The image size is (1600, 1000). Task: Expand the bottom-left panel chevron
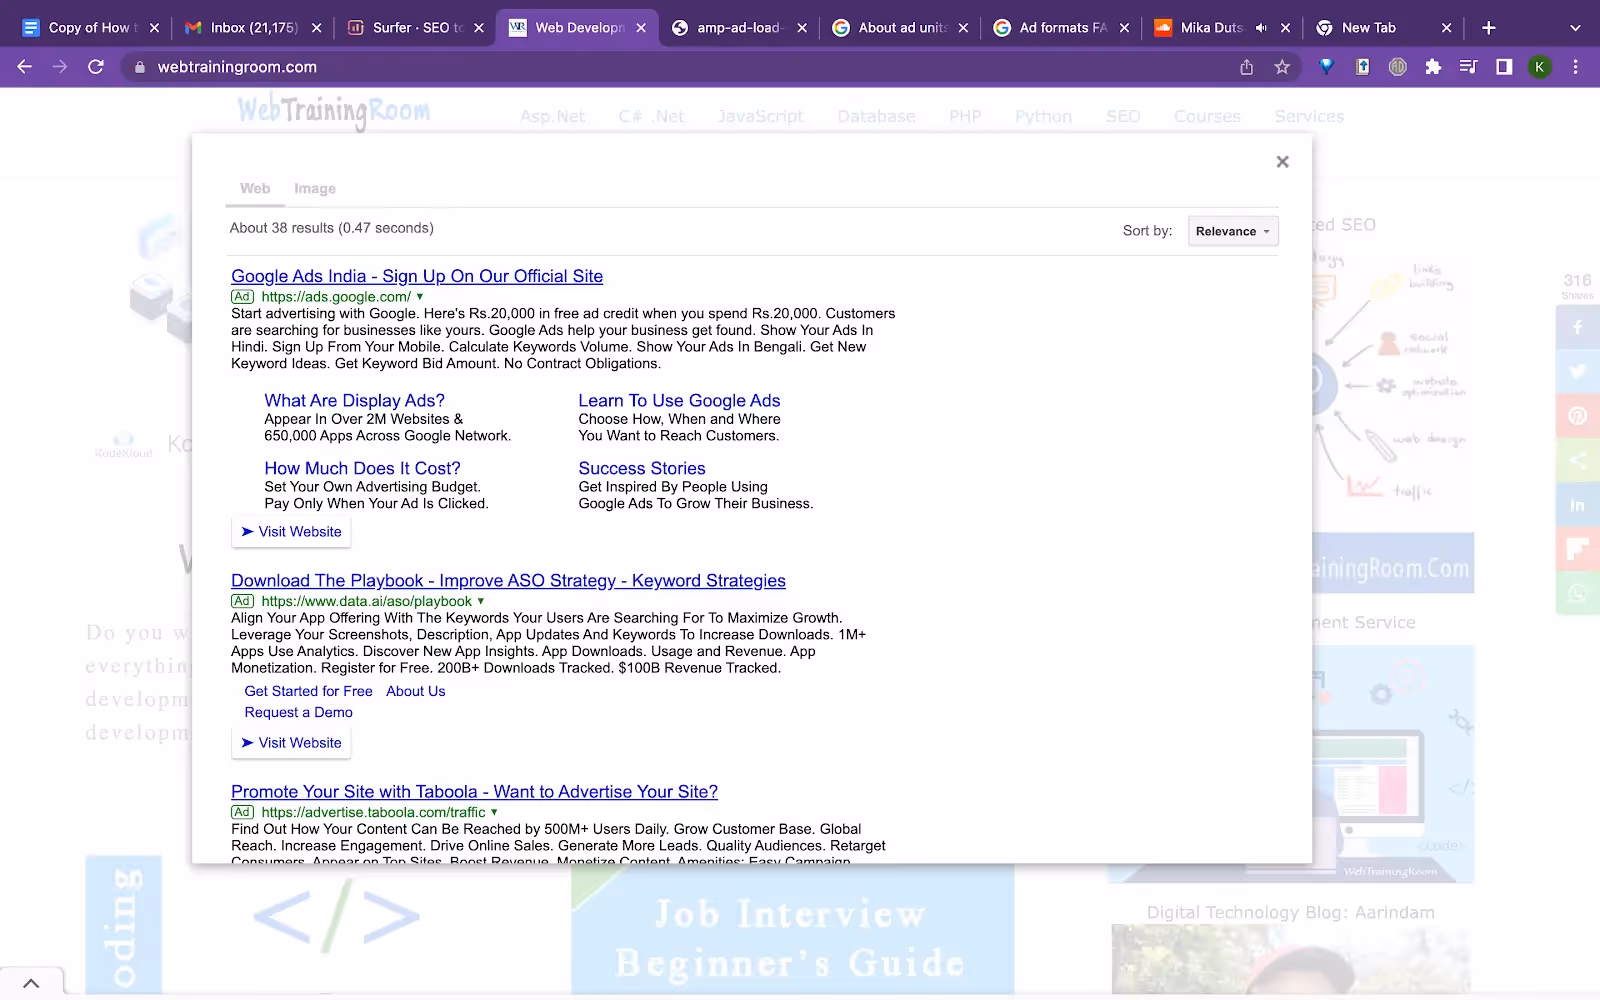(31, 984)
